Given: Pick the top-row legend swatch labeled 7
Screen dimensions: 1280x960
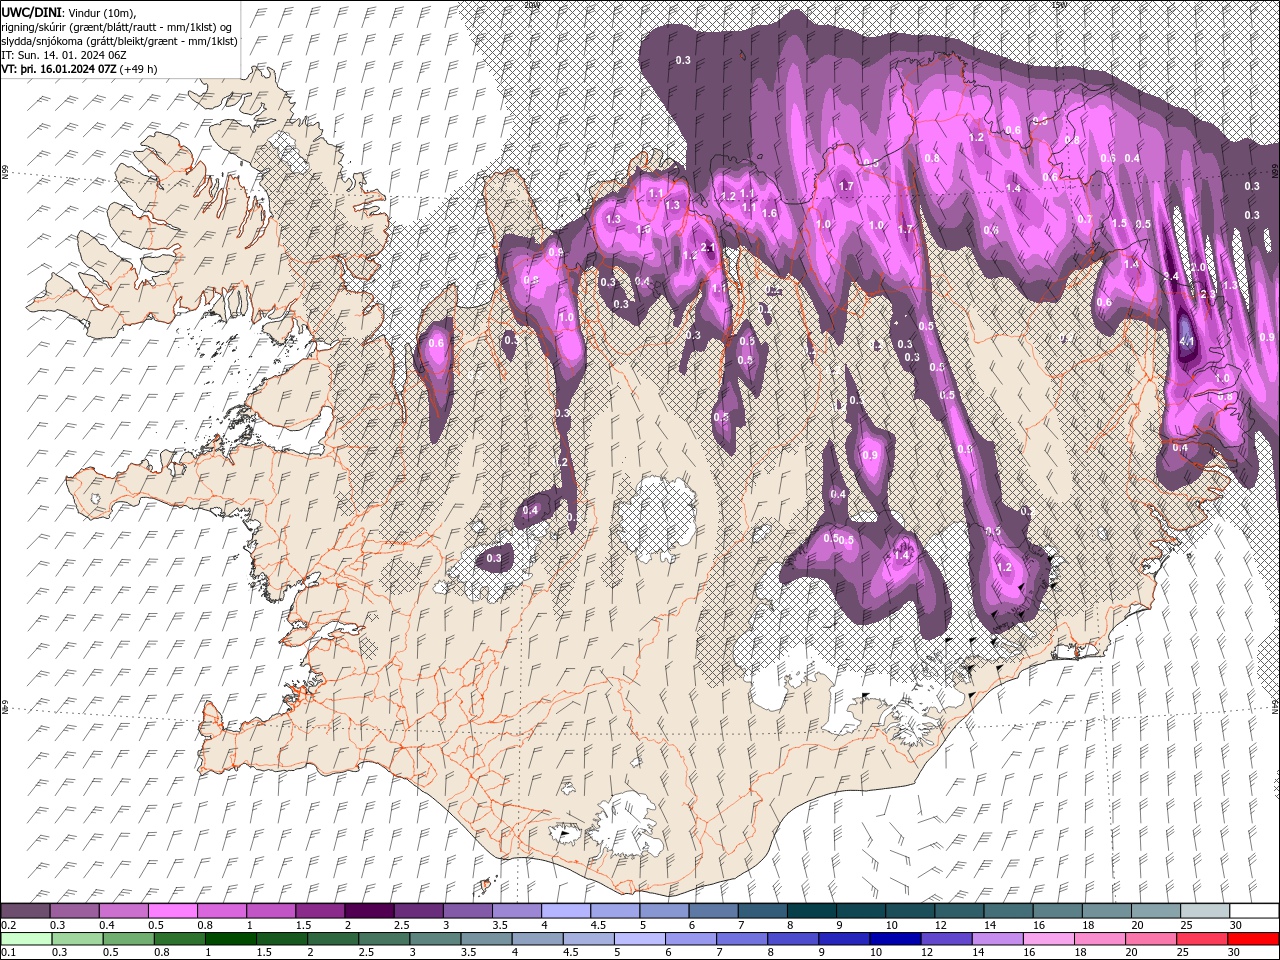Looking at the screenshot, I should [x=763, y=911].
